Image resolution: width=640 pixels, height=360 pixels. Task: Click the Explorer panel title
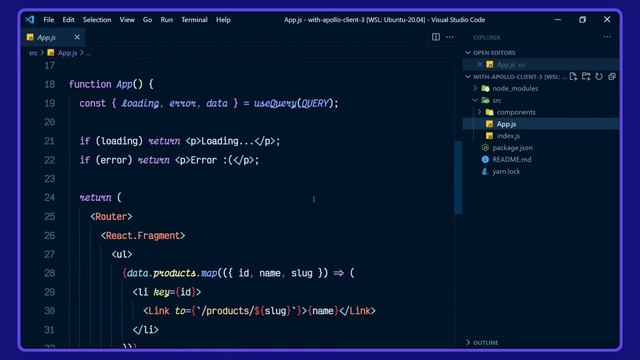[487, 37]
